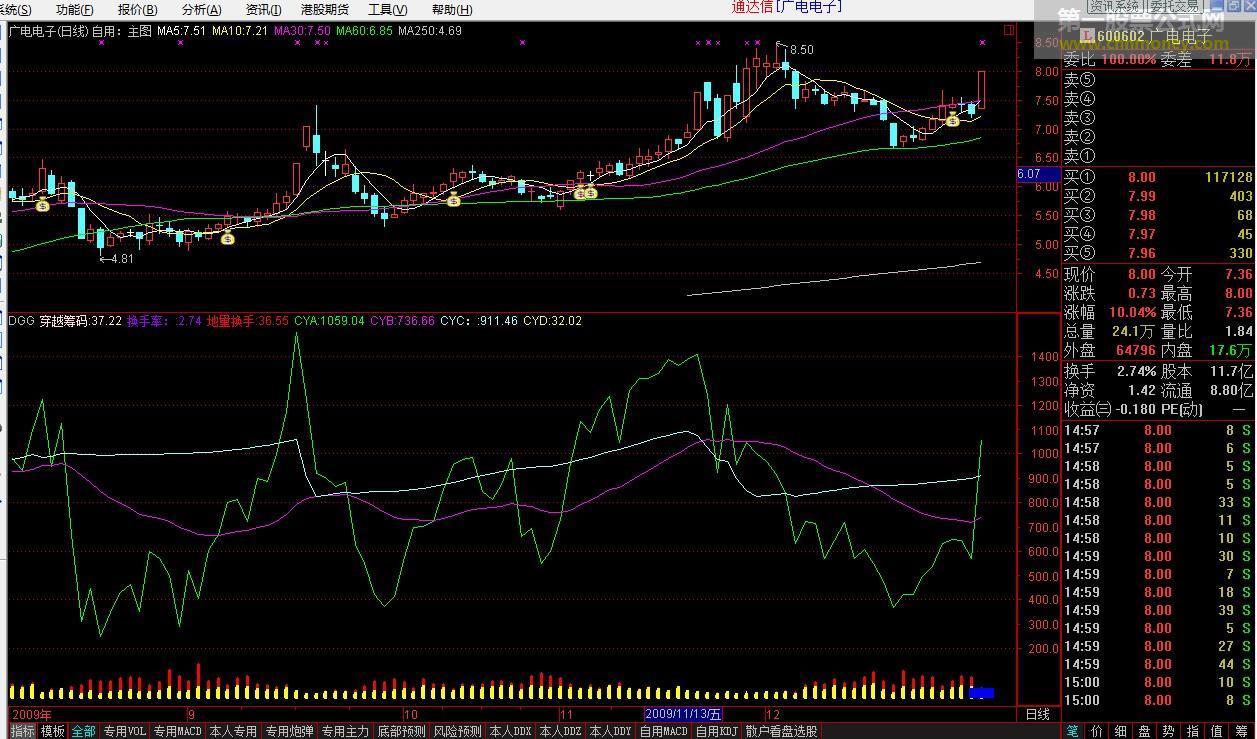
Task: Click the 买① price 8.00 row
Action: click(1158, 177)
